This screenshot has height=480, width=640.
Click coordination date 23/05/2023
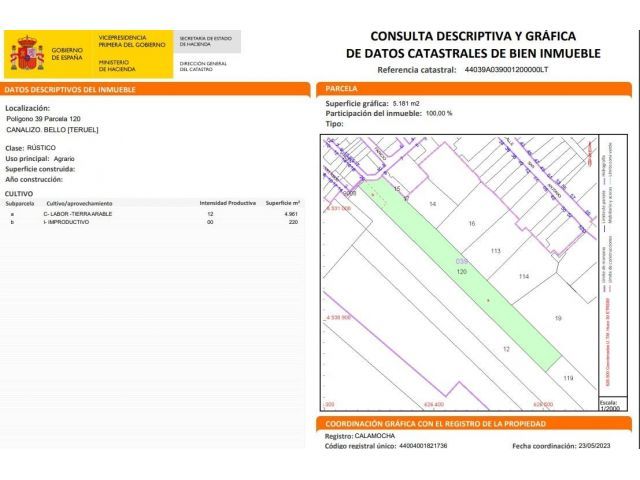(594, 446)
